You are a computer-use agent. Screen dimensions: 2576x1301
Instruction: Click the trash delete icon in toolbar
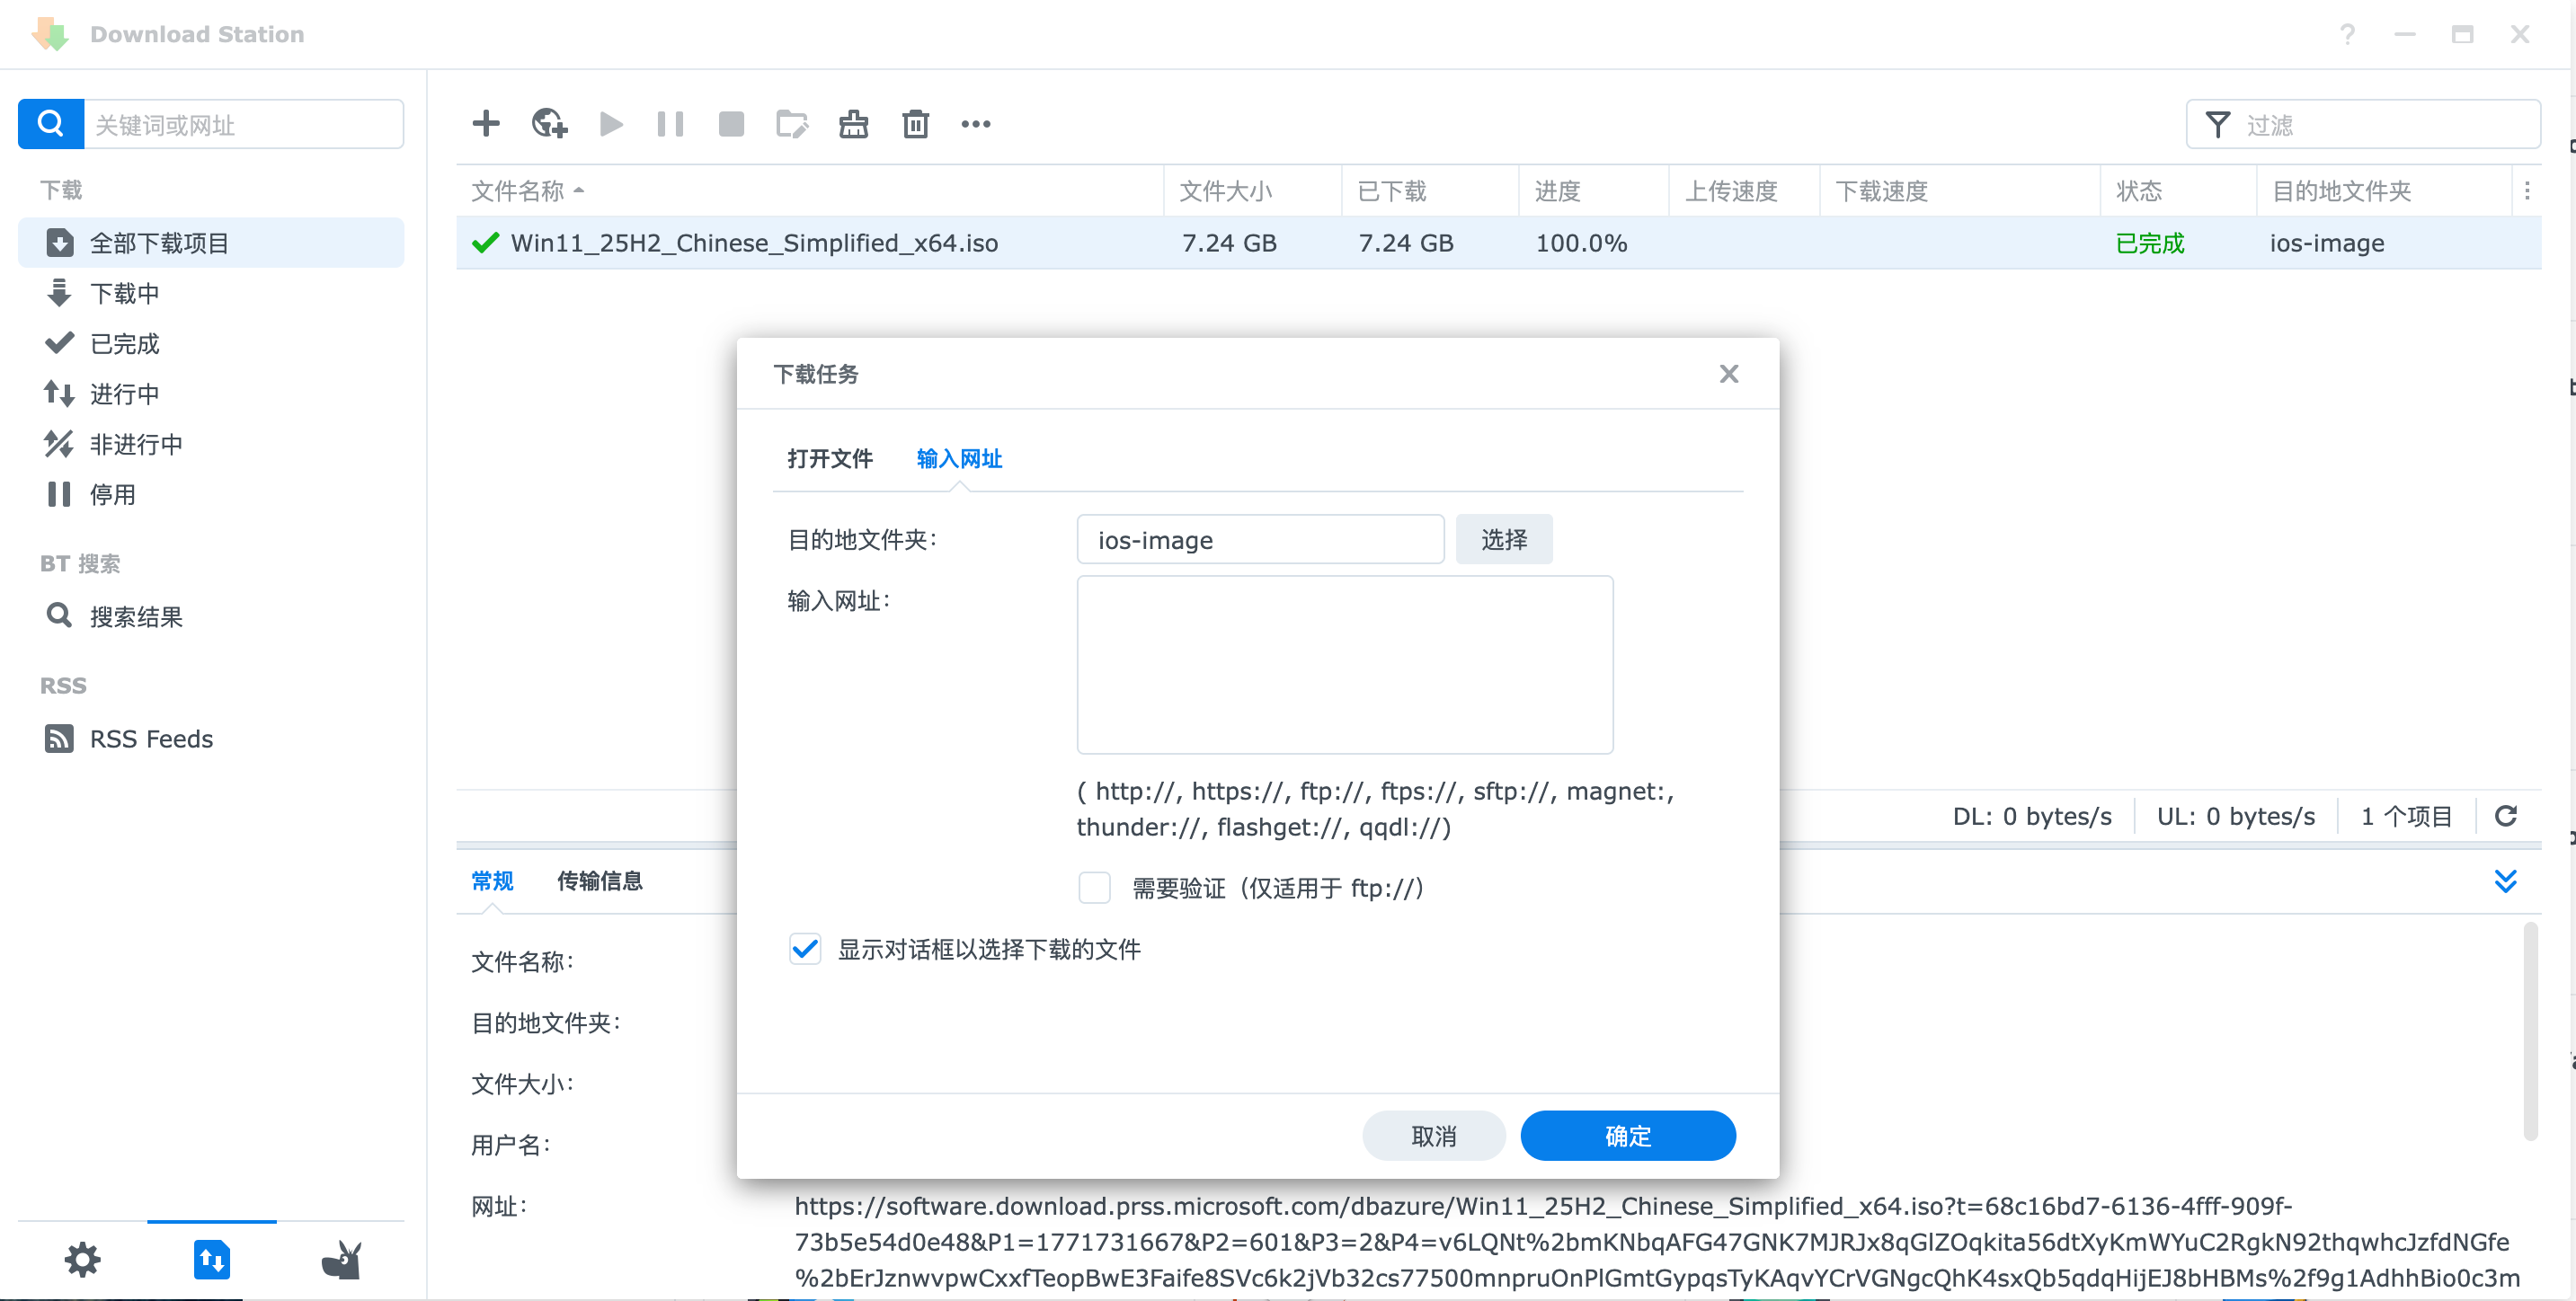(915, 124)
